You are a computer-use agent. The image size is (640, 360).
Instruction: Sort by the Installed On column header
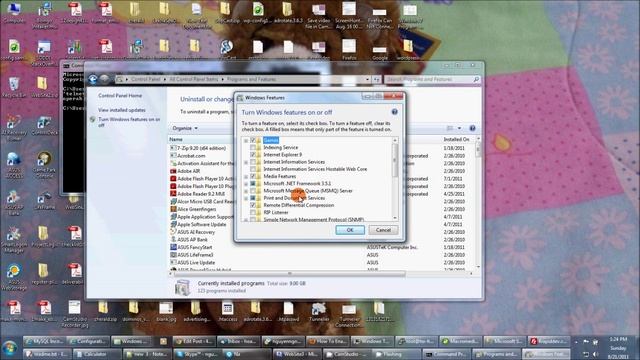(456, 140)
